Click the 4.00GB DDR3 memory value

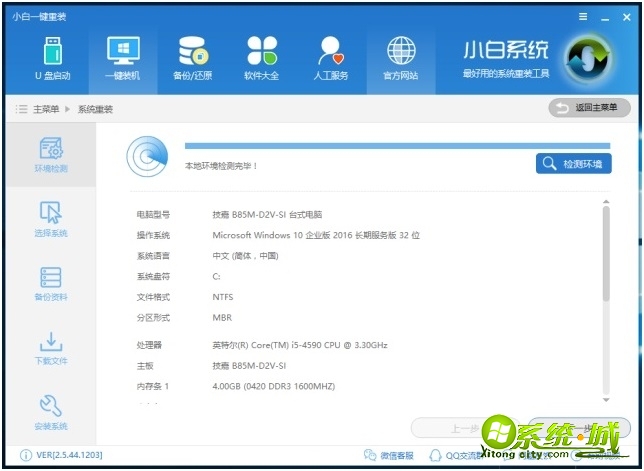click(x=274, y=386)
